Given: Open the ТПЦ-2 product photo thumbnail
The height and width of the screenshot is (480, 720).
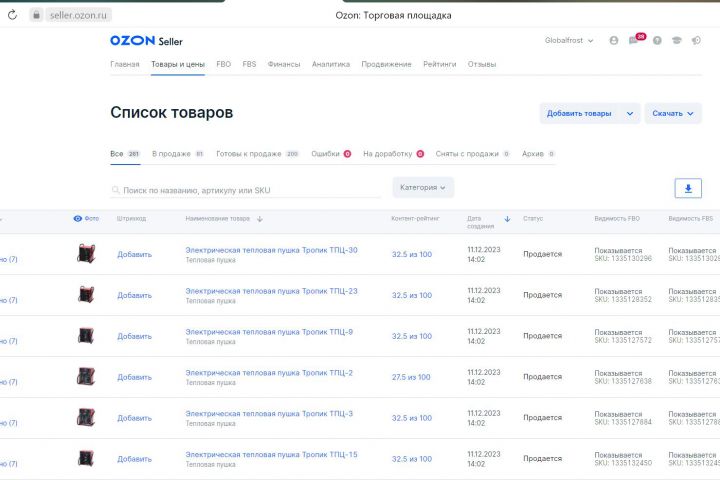Looking at the screenshot, I should (86, 376).
